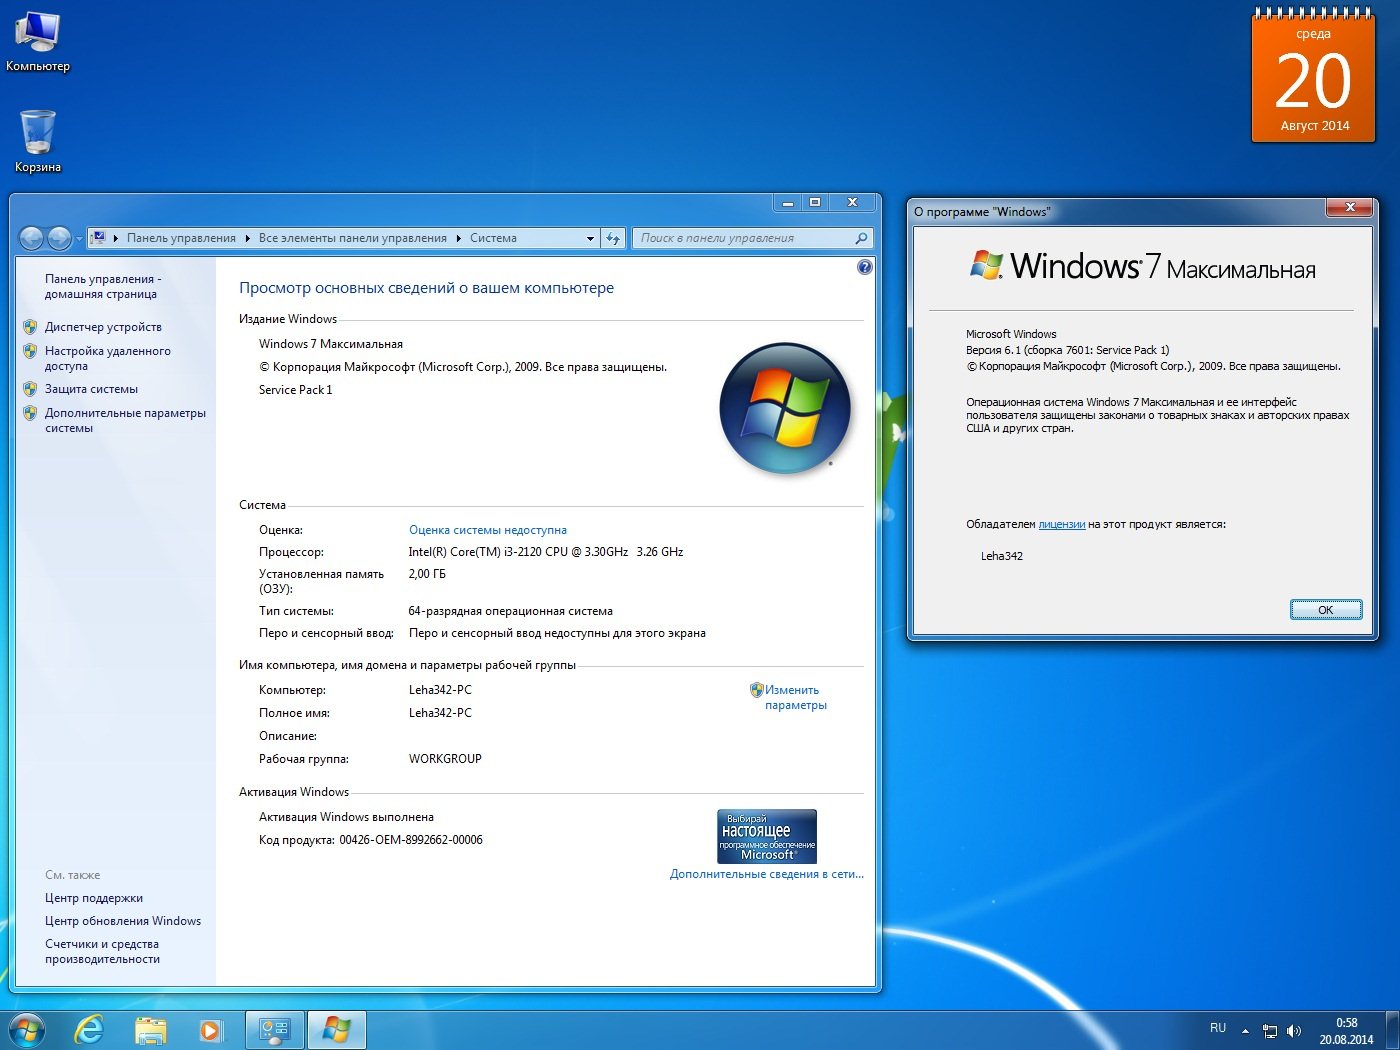Viewport: 1400px width, 1050px height.
Task: Click Изменить параметры link
Action: point(795,697)
